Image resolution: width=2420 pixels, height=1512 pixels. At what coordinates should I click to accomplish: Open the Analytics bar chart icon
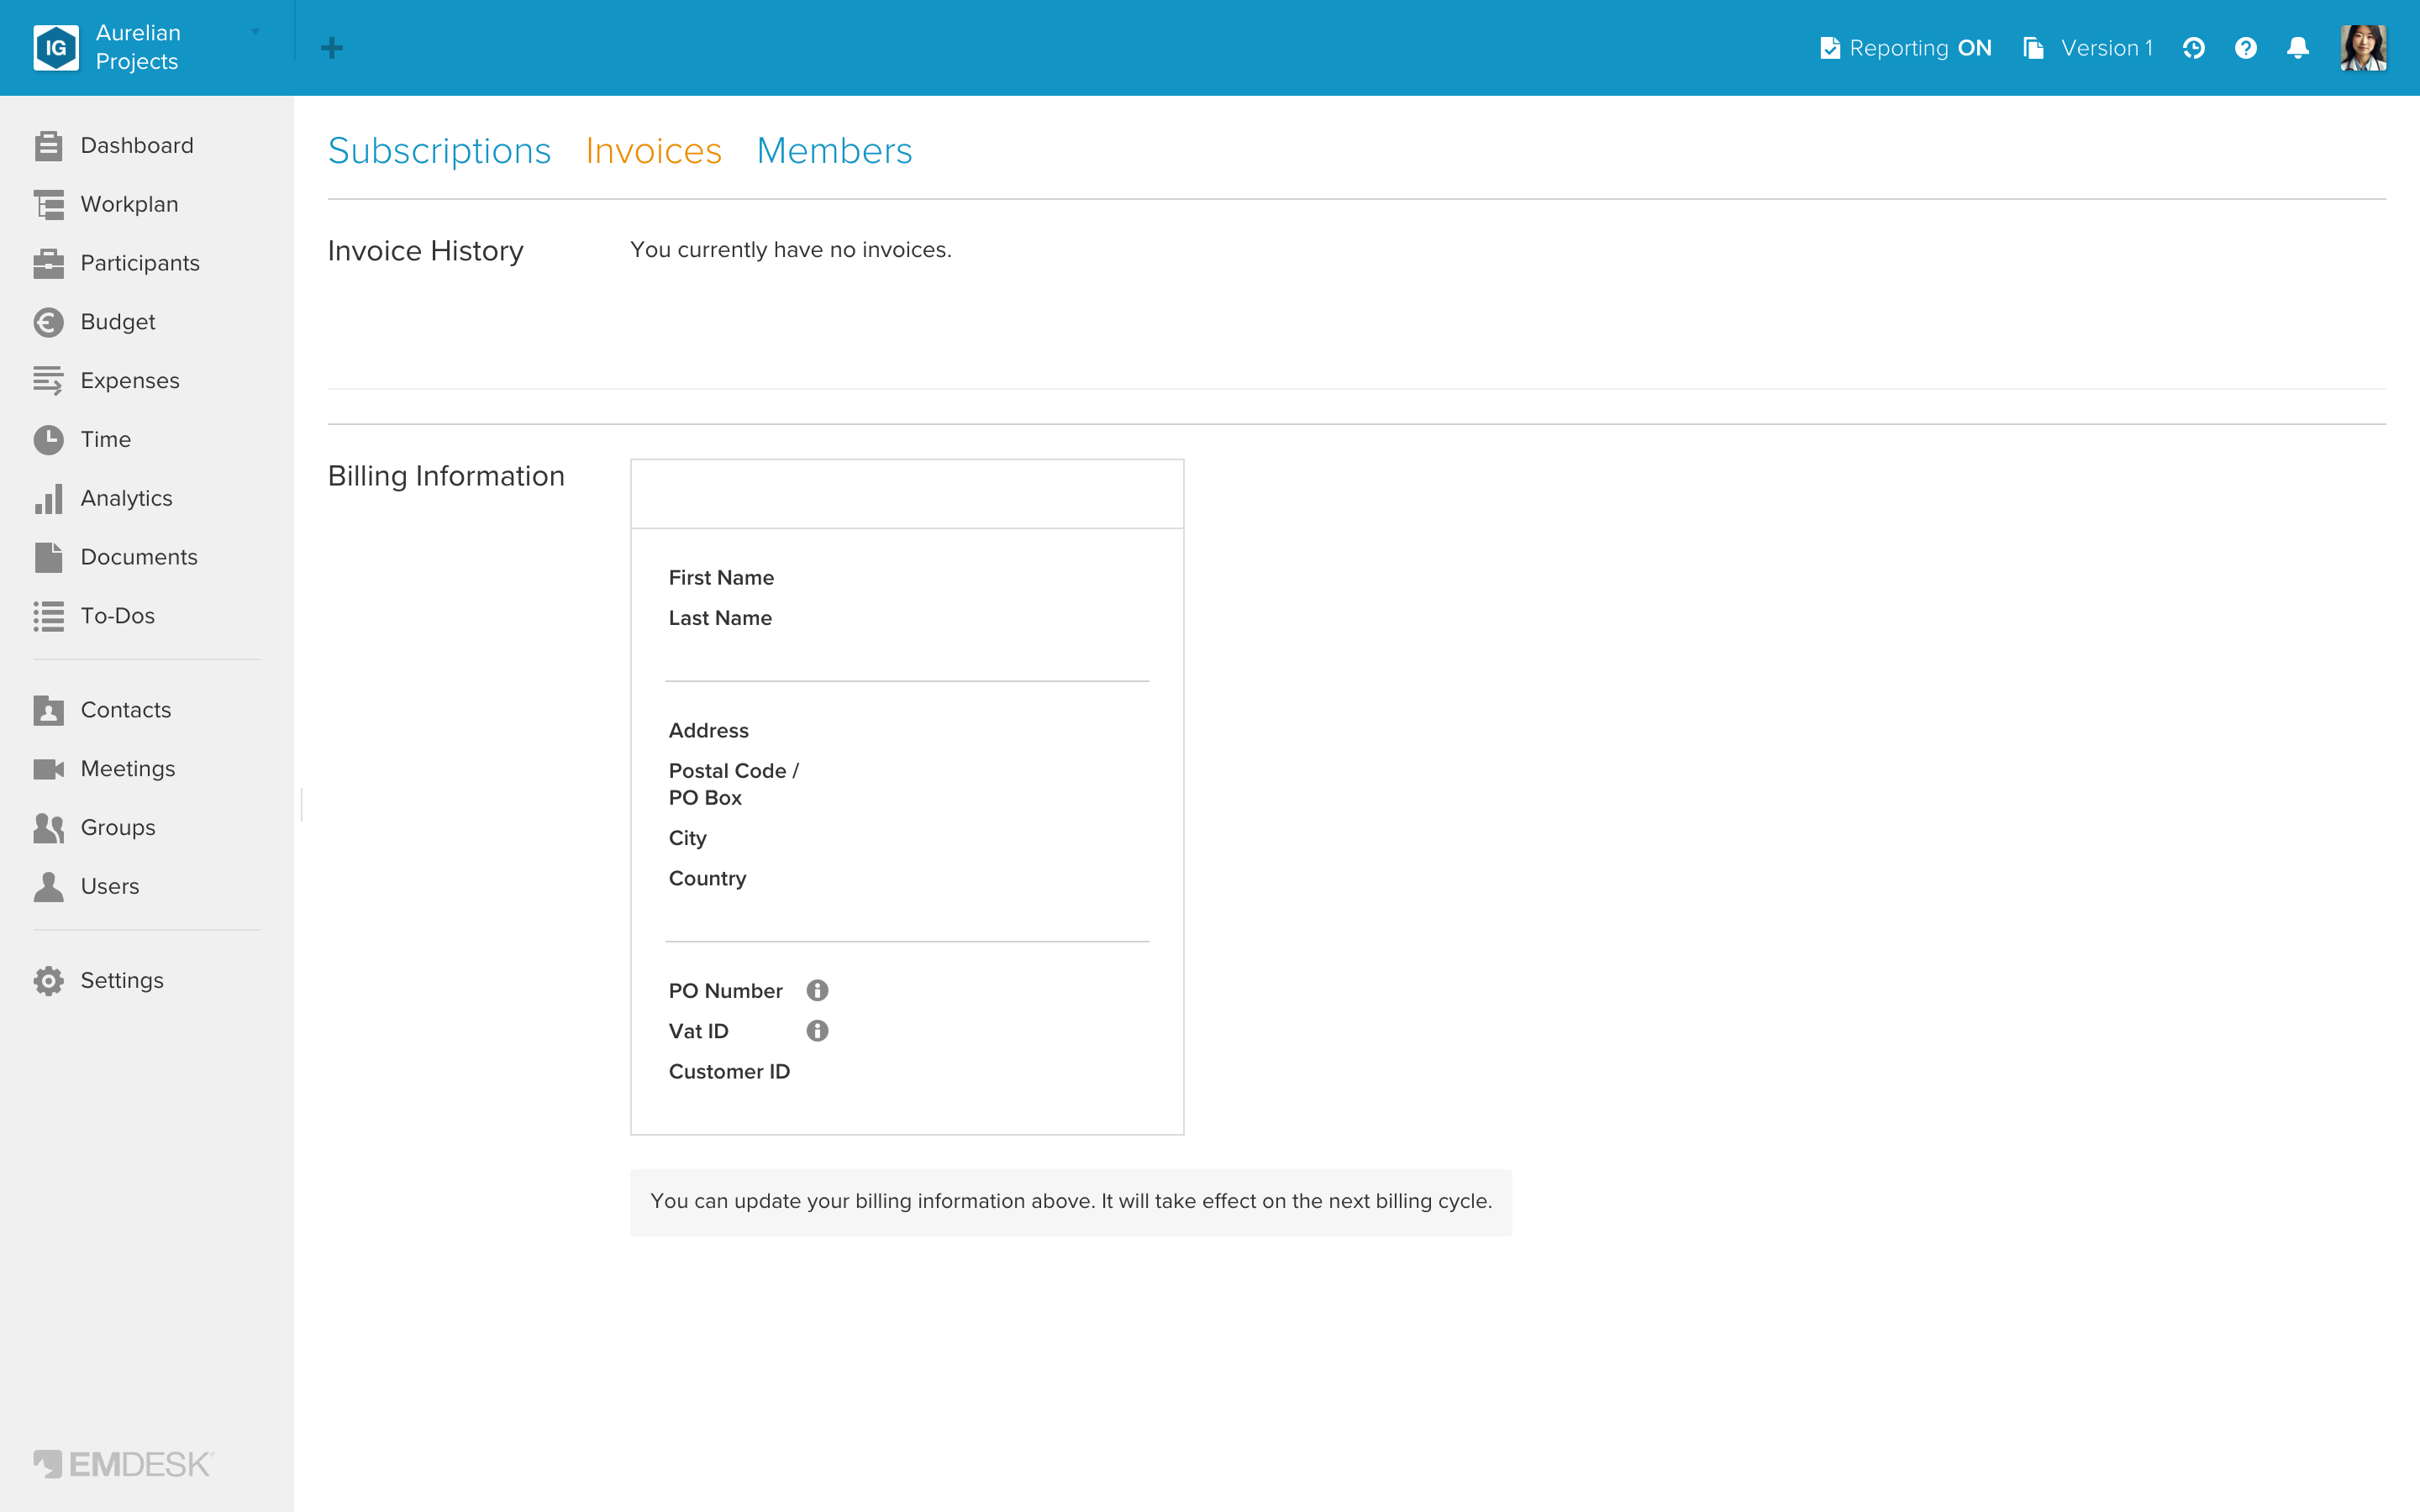(x=48, y=498)
